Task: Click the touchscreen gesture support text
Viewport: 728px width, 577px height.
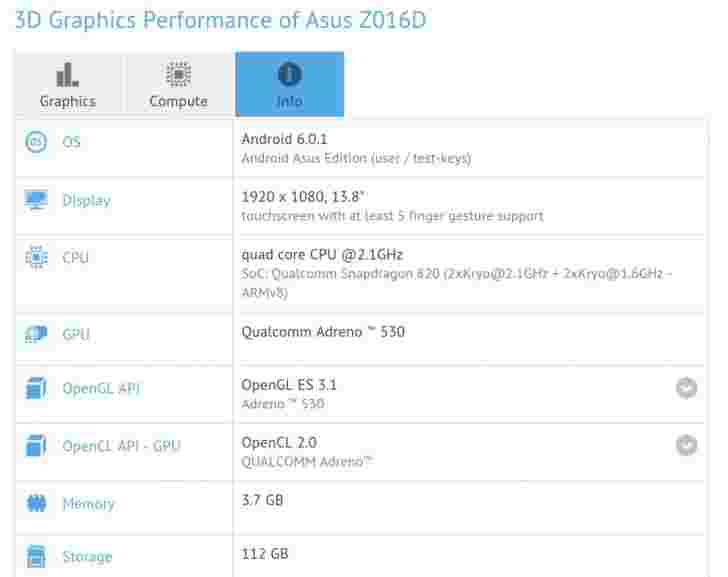Action: click(392, 216)
